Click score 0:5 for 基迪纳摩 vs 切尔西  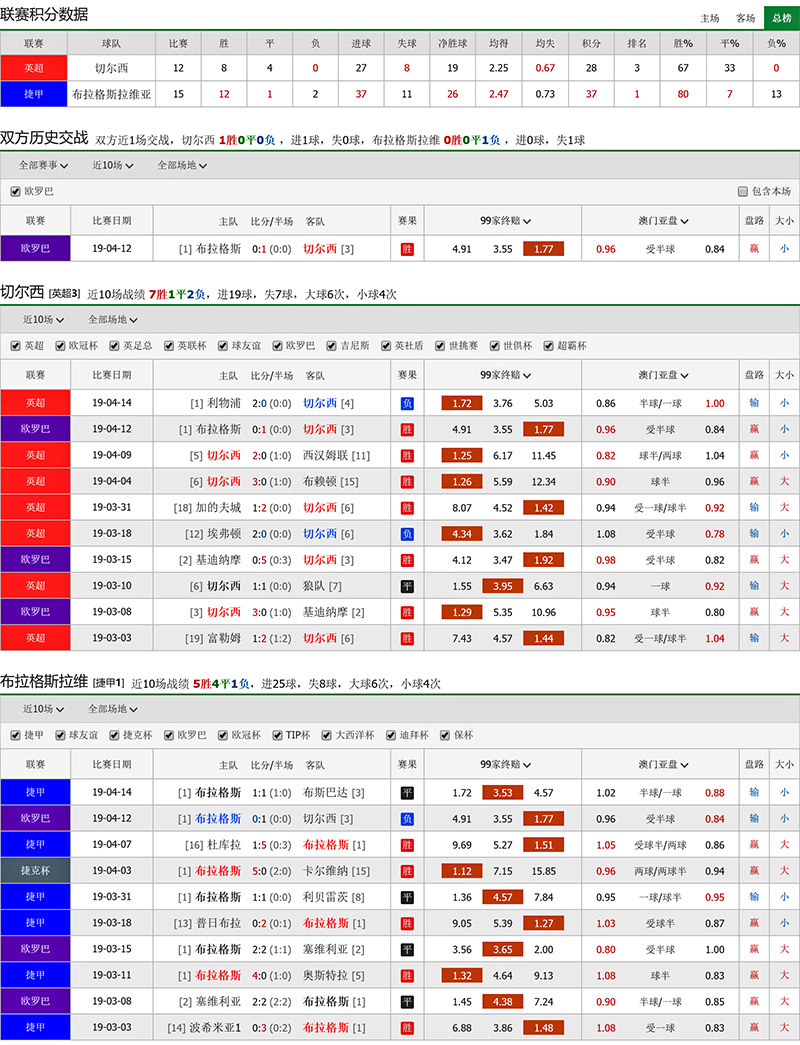(259, 560)
